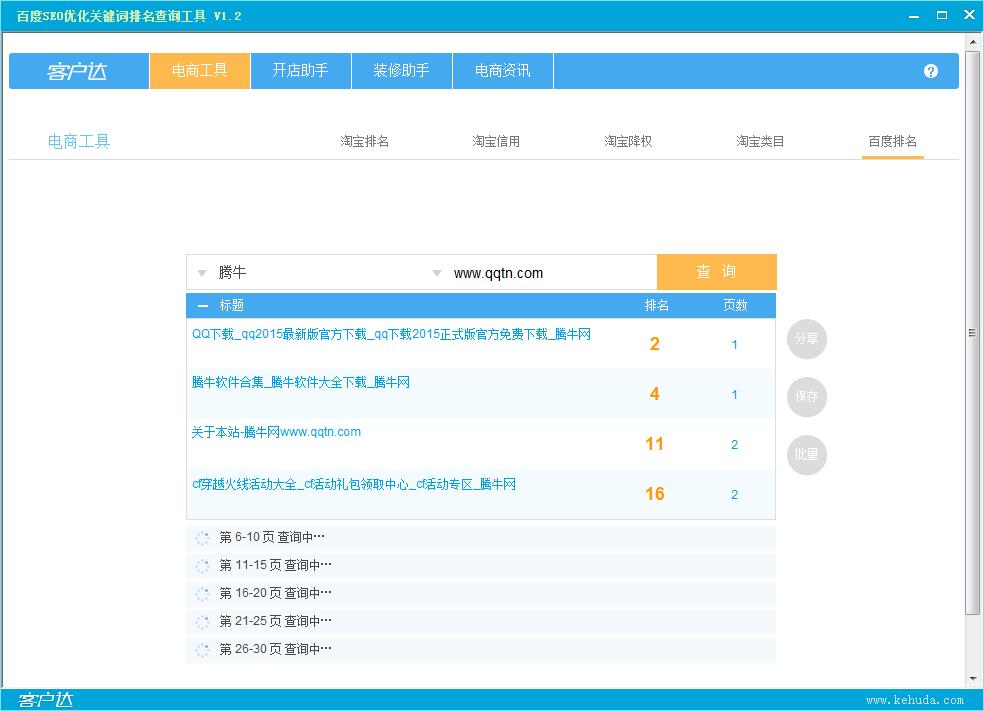Open the keyword dropdown arrow before 腾牛

(x=202, y=273)
